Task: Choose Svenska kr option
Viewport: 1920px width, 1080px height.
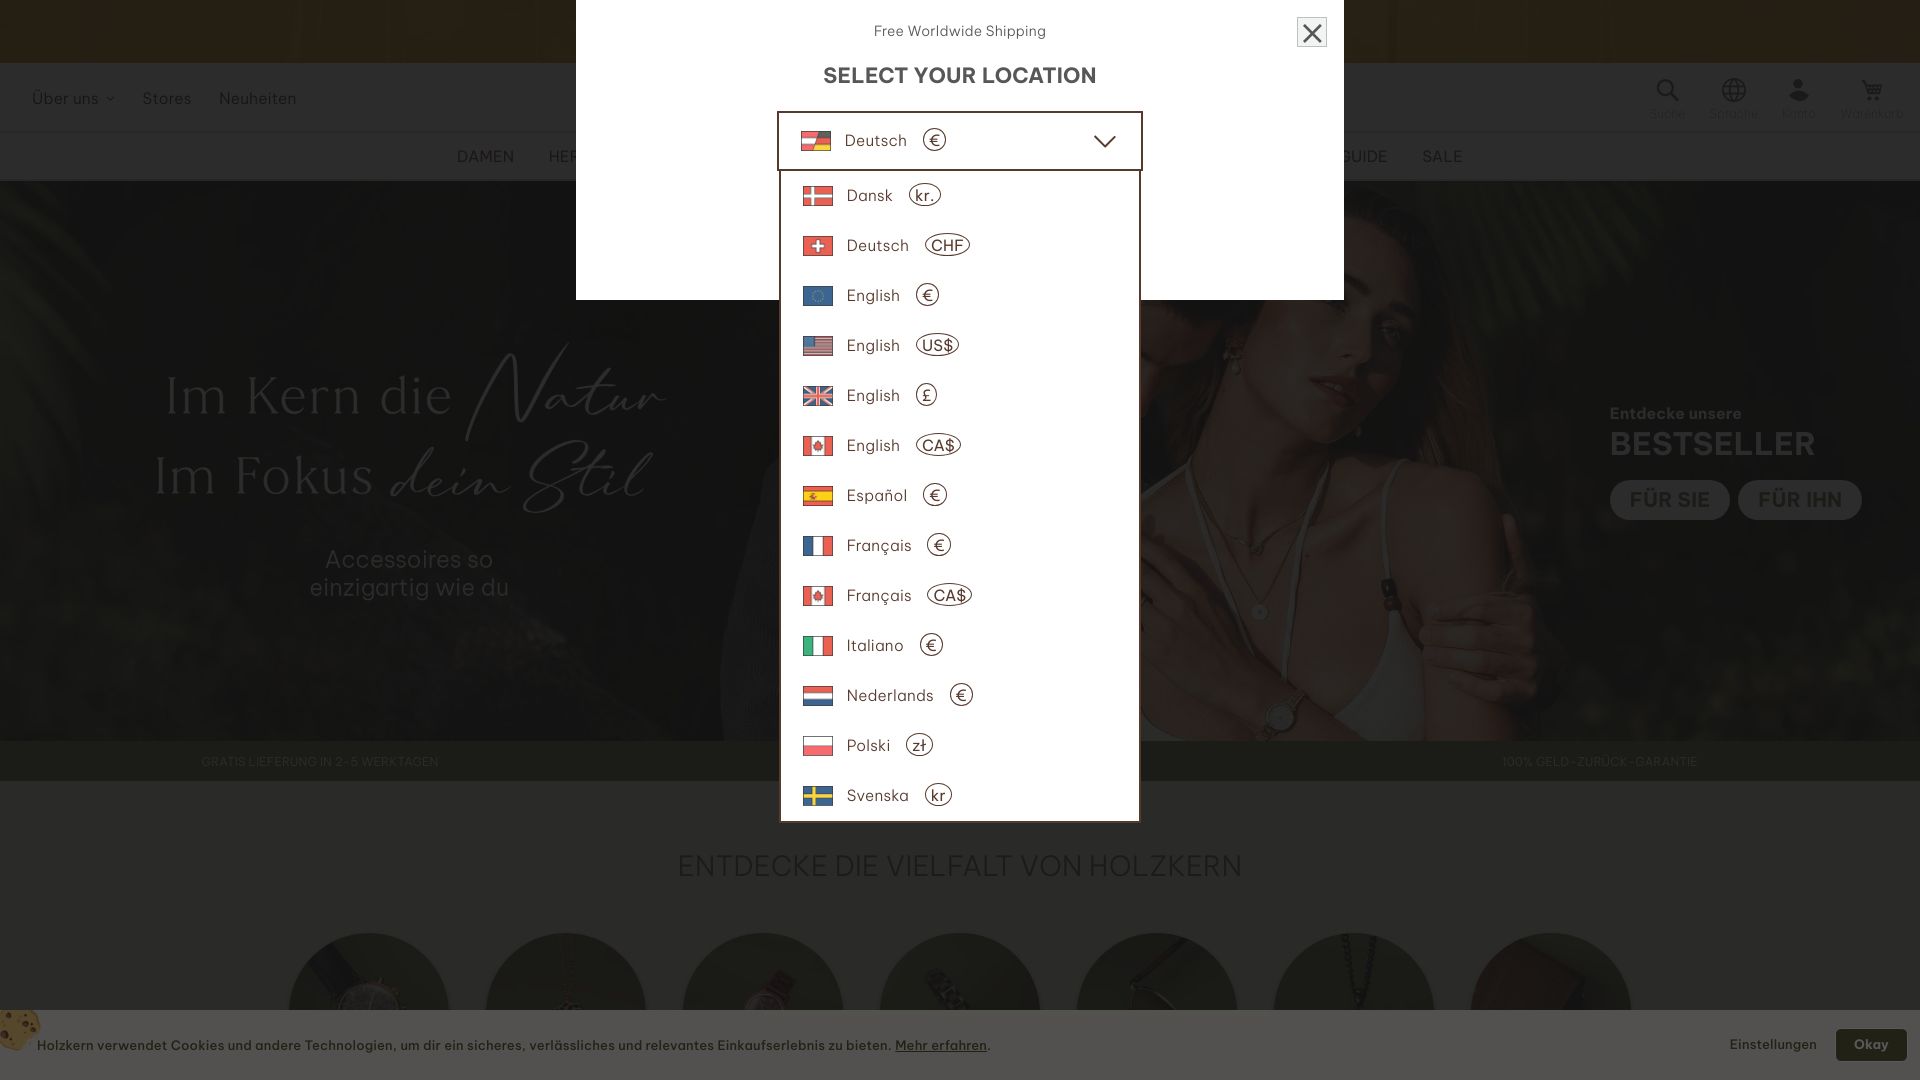Action: coord(959,796)
